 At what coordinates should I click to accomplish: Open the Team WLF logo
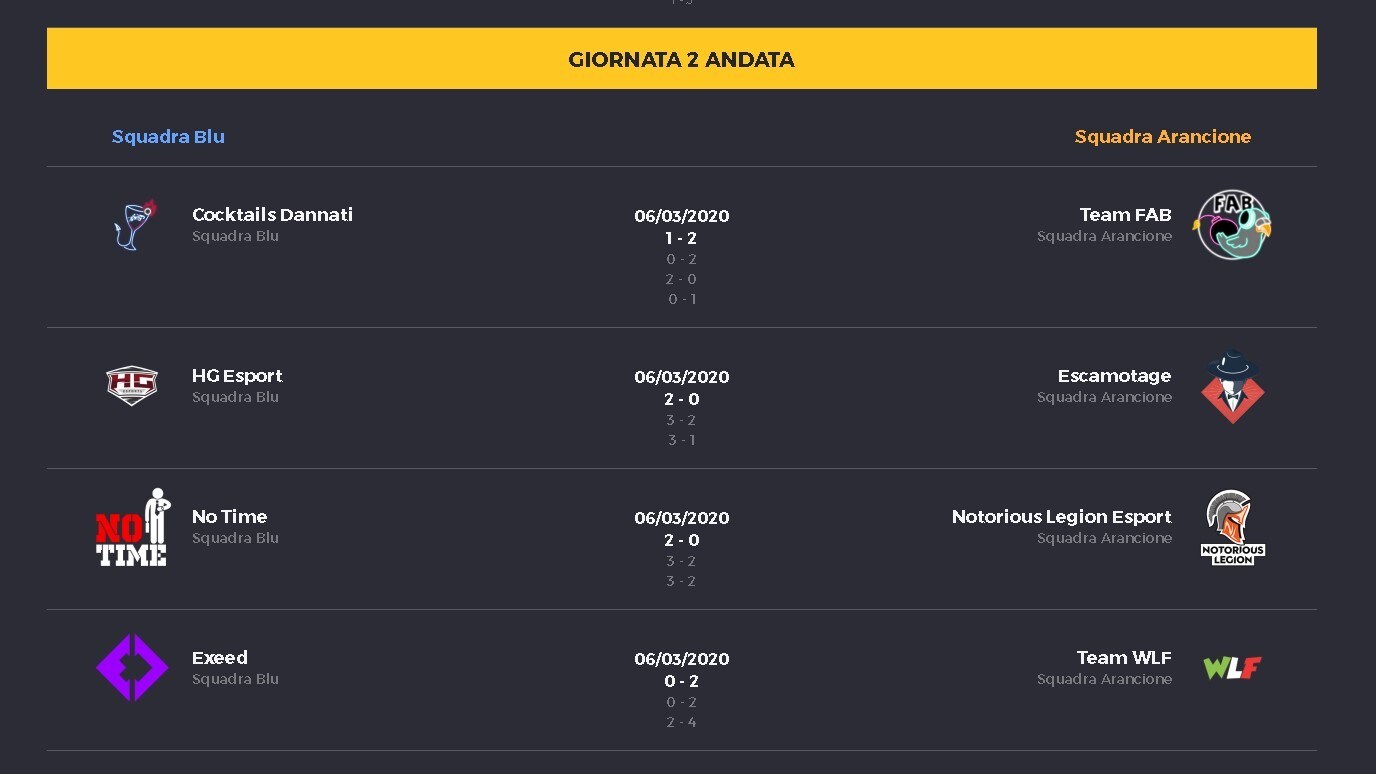click(1232, 668)
